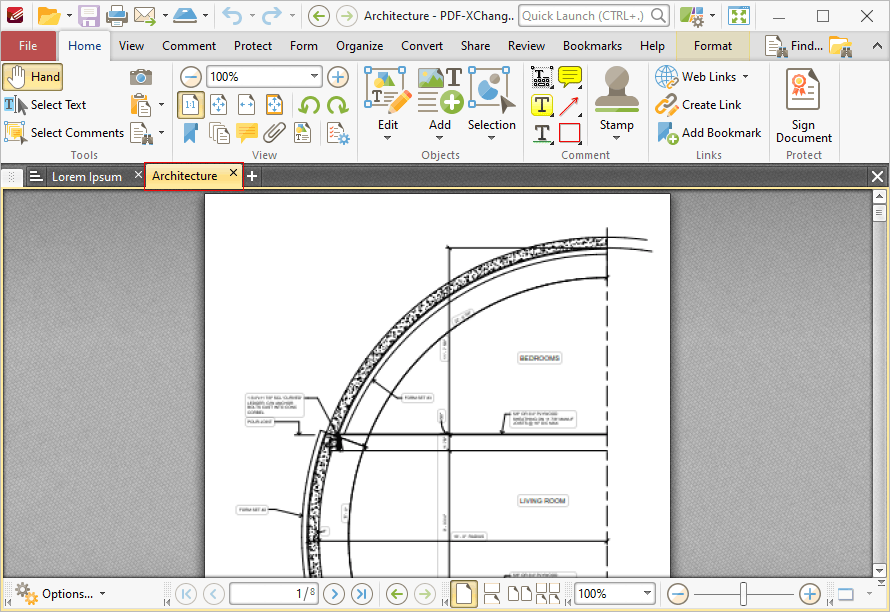The image size is (890, 612).
Task: Click the Redo arrow icon
Action: (x=272, y=16)
